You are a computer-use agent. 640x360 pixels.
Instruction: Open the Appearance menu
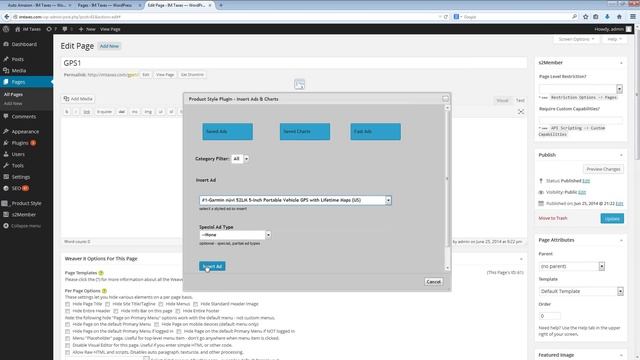[x=25, y=131]
